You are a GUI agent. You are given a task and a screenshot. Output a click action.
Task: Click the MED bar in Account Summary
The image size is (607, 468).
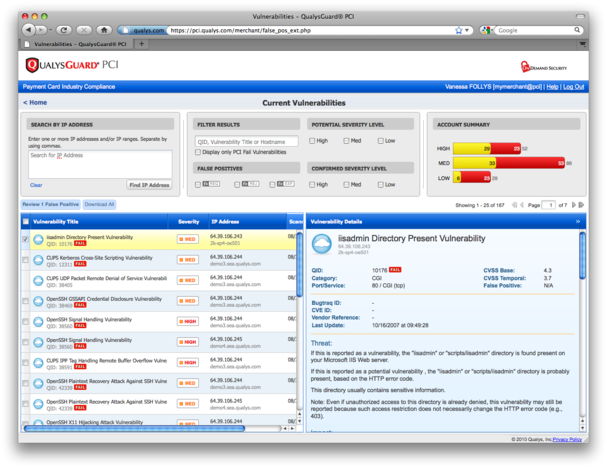[x=509, y=163]
